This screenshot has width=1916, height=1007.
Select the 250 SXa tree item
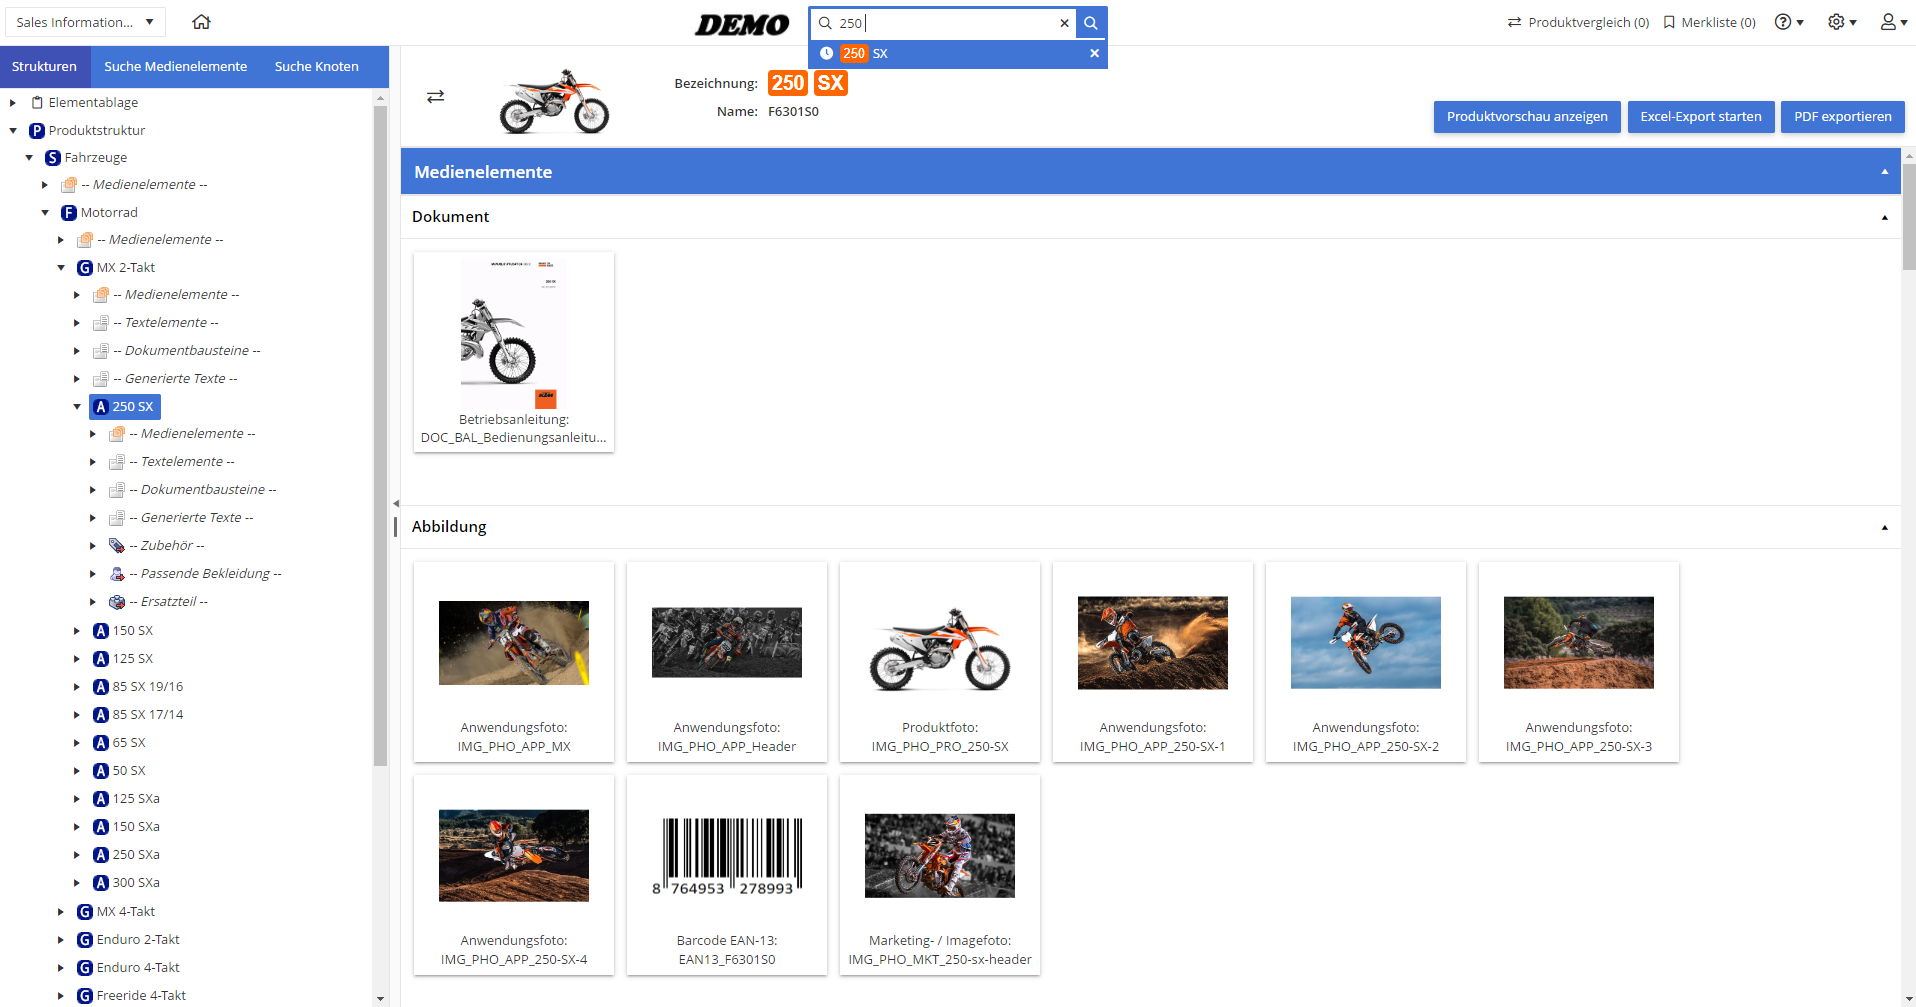pos(136,855)
